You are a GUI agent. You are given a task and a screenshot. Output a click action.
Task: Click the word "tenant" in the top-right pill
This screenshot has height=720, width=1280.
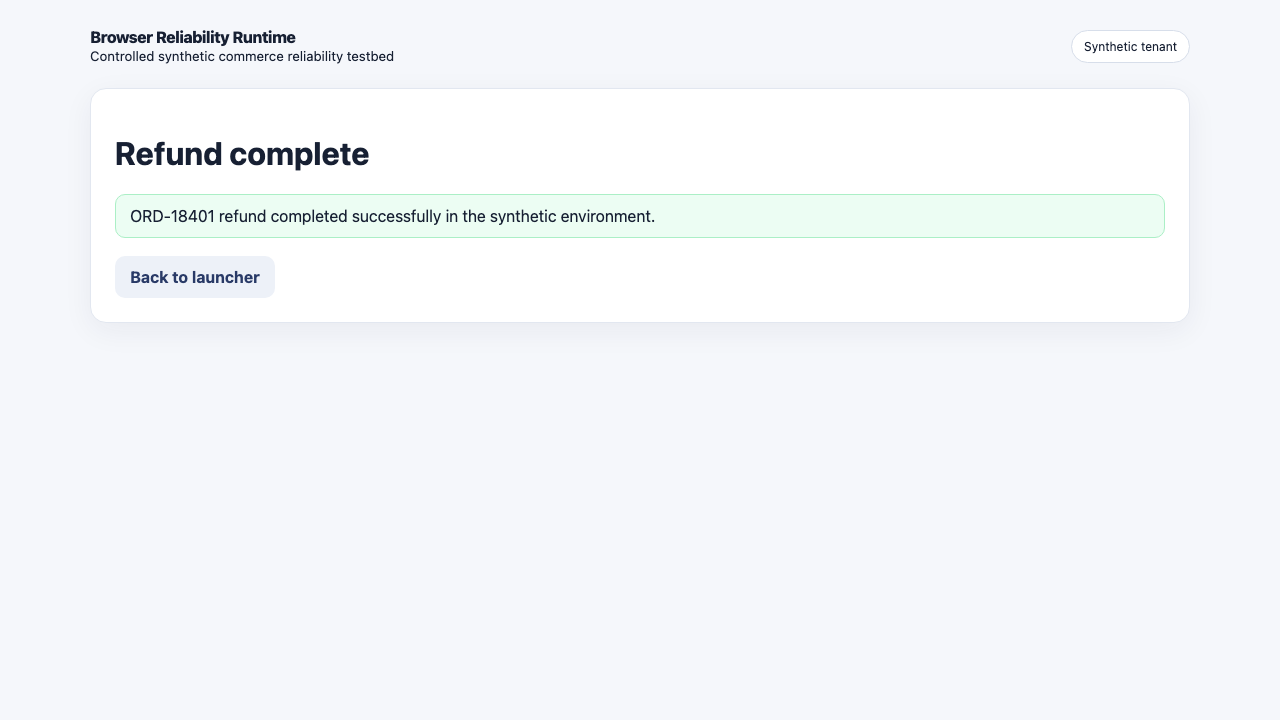[x=1159, y=47]
